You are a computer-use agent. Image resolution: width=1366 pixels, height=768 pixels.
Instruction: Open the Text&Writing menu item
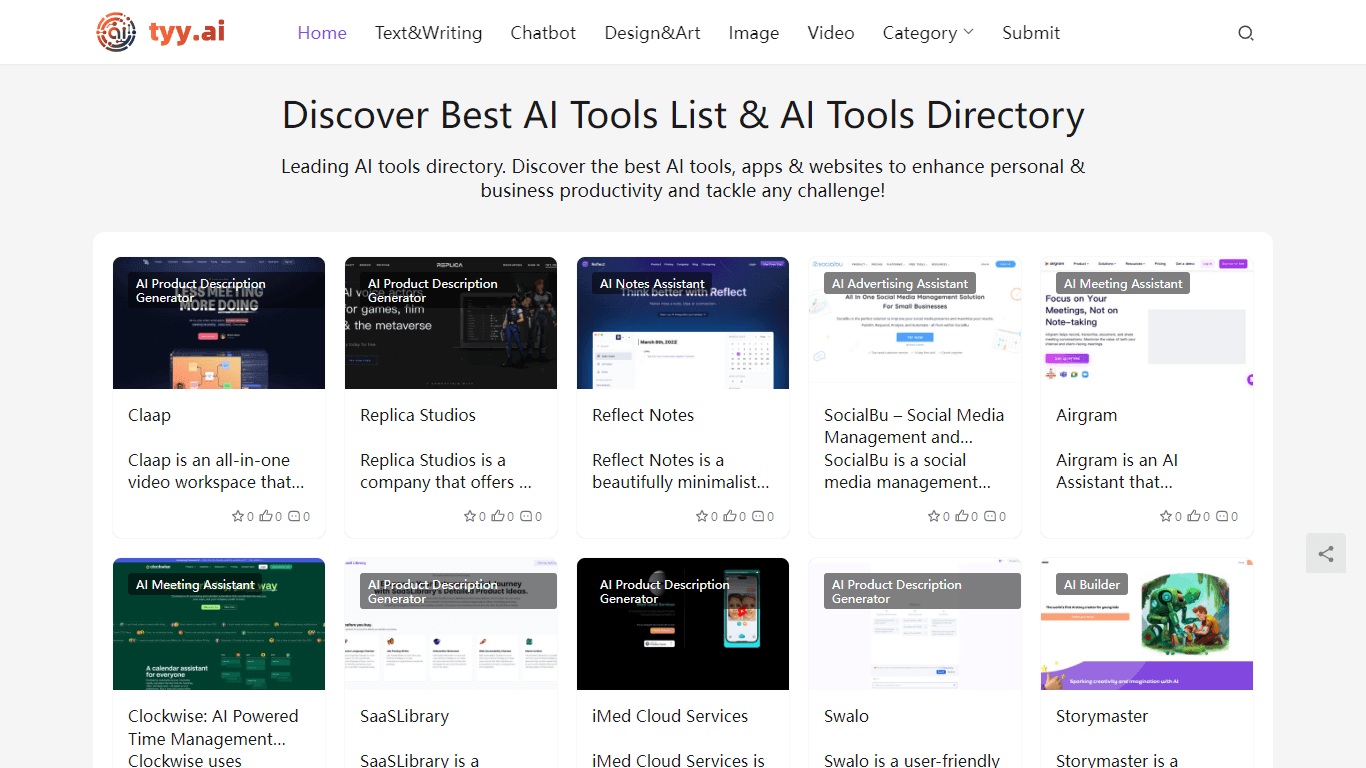tap(429, 33)
